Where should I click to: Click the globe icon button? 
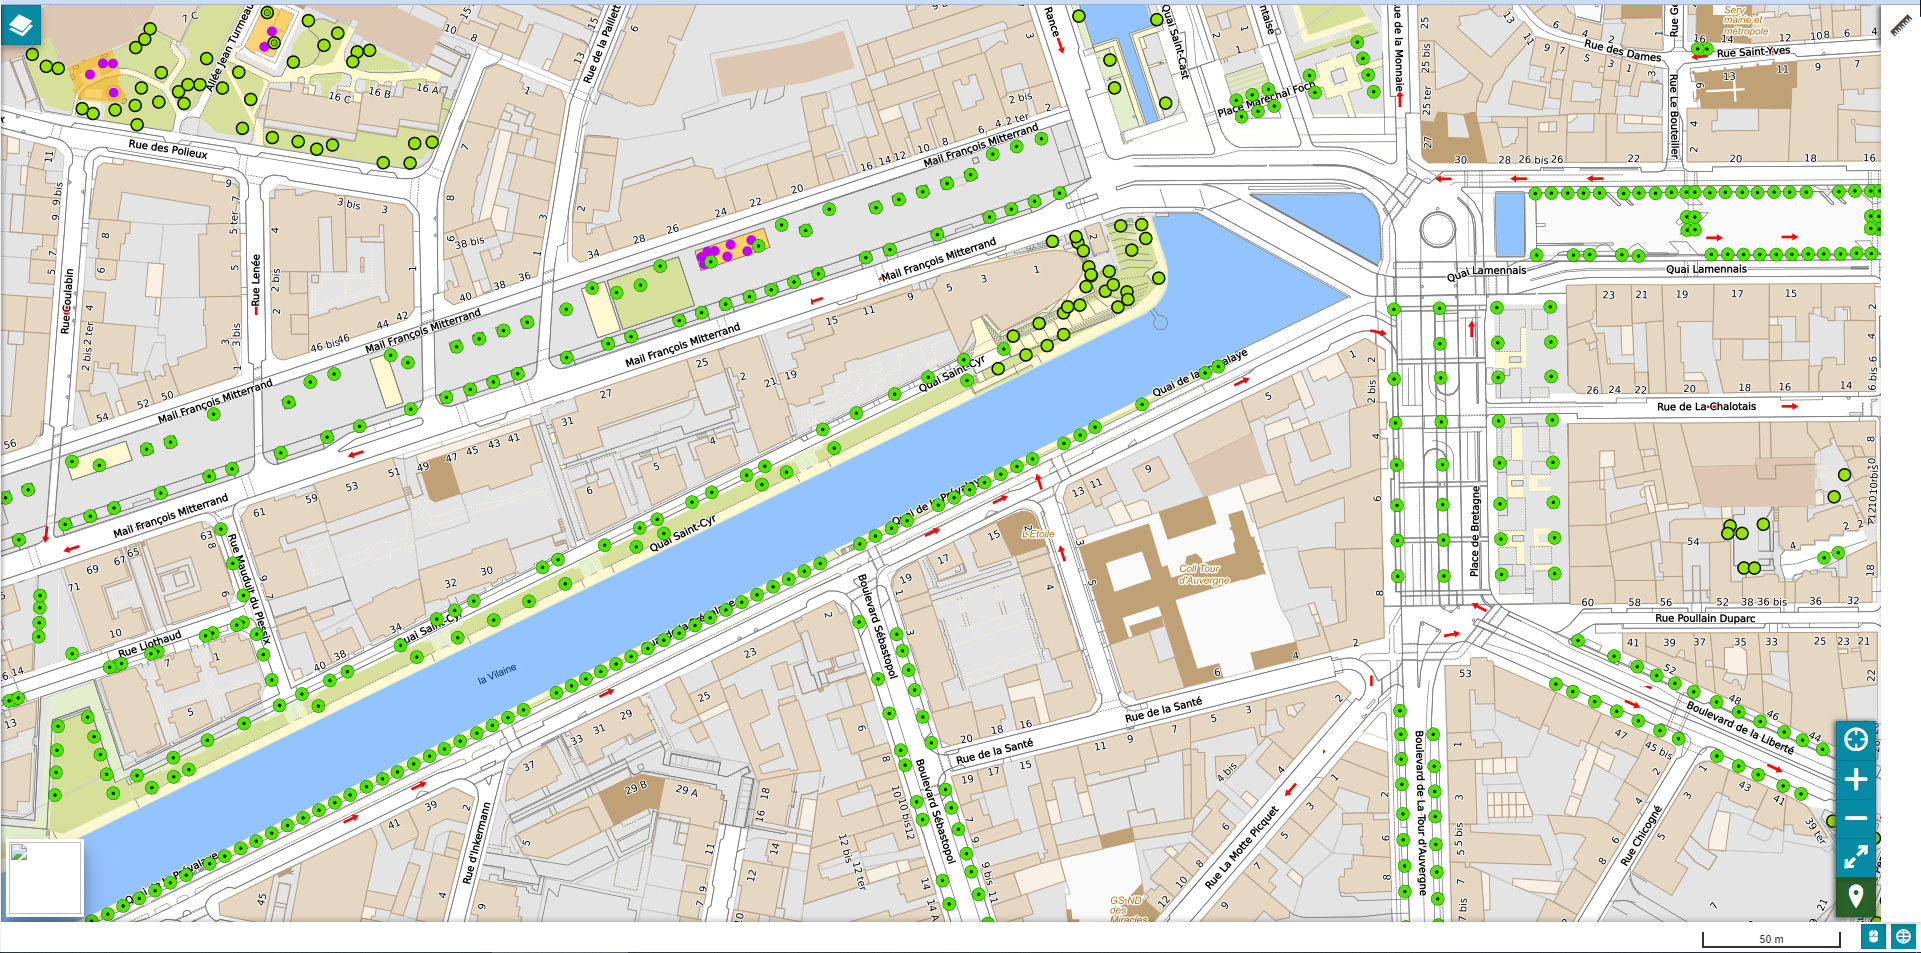tap(1904, 937)
